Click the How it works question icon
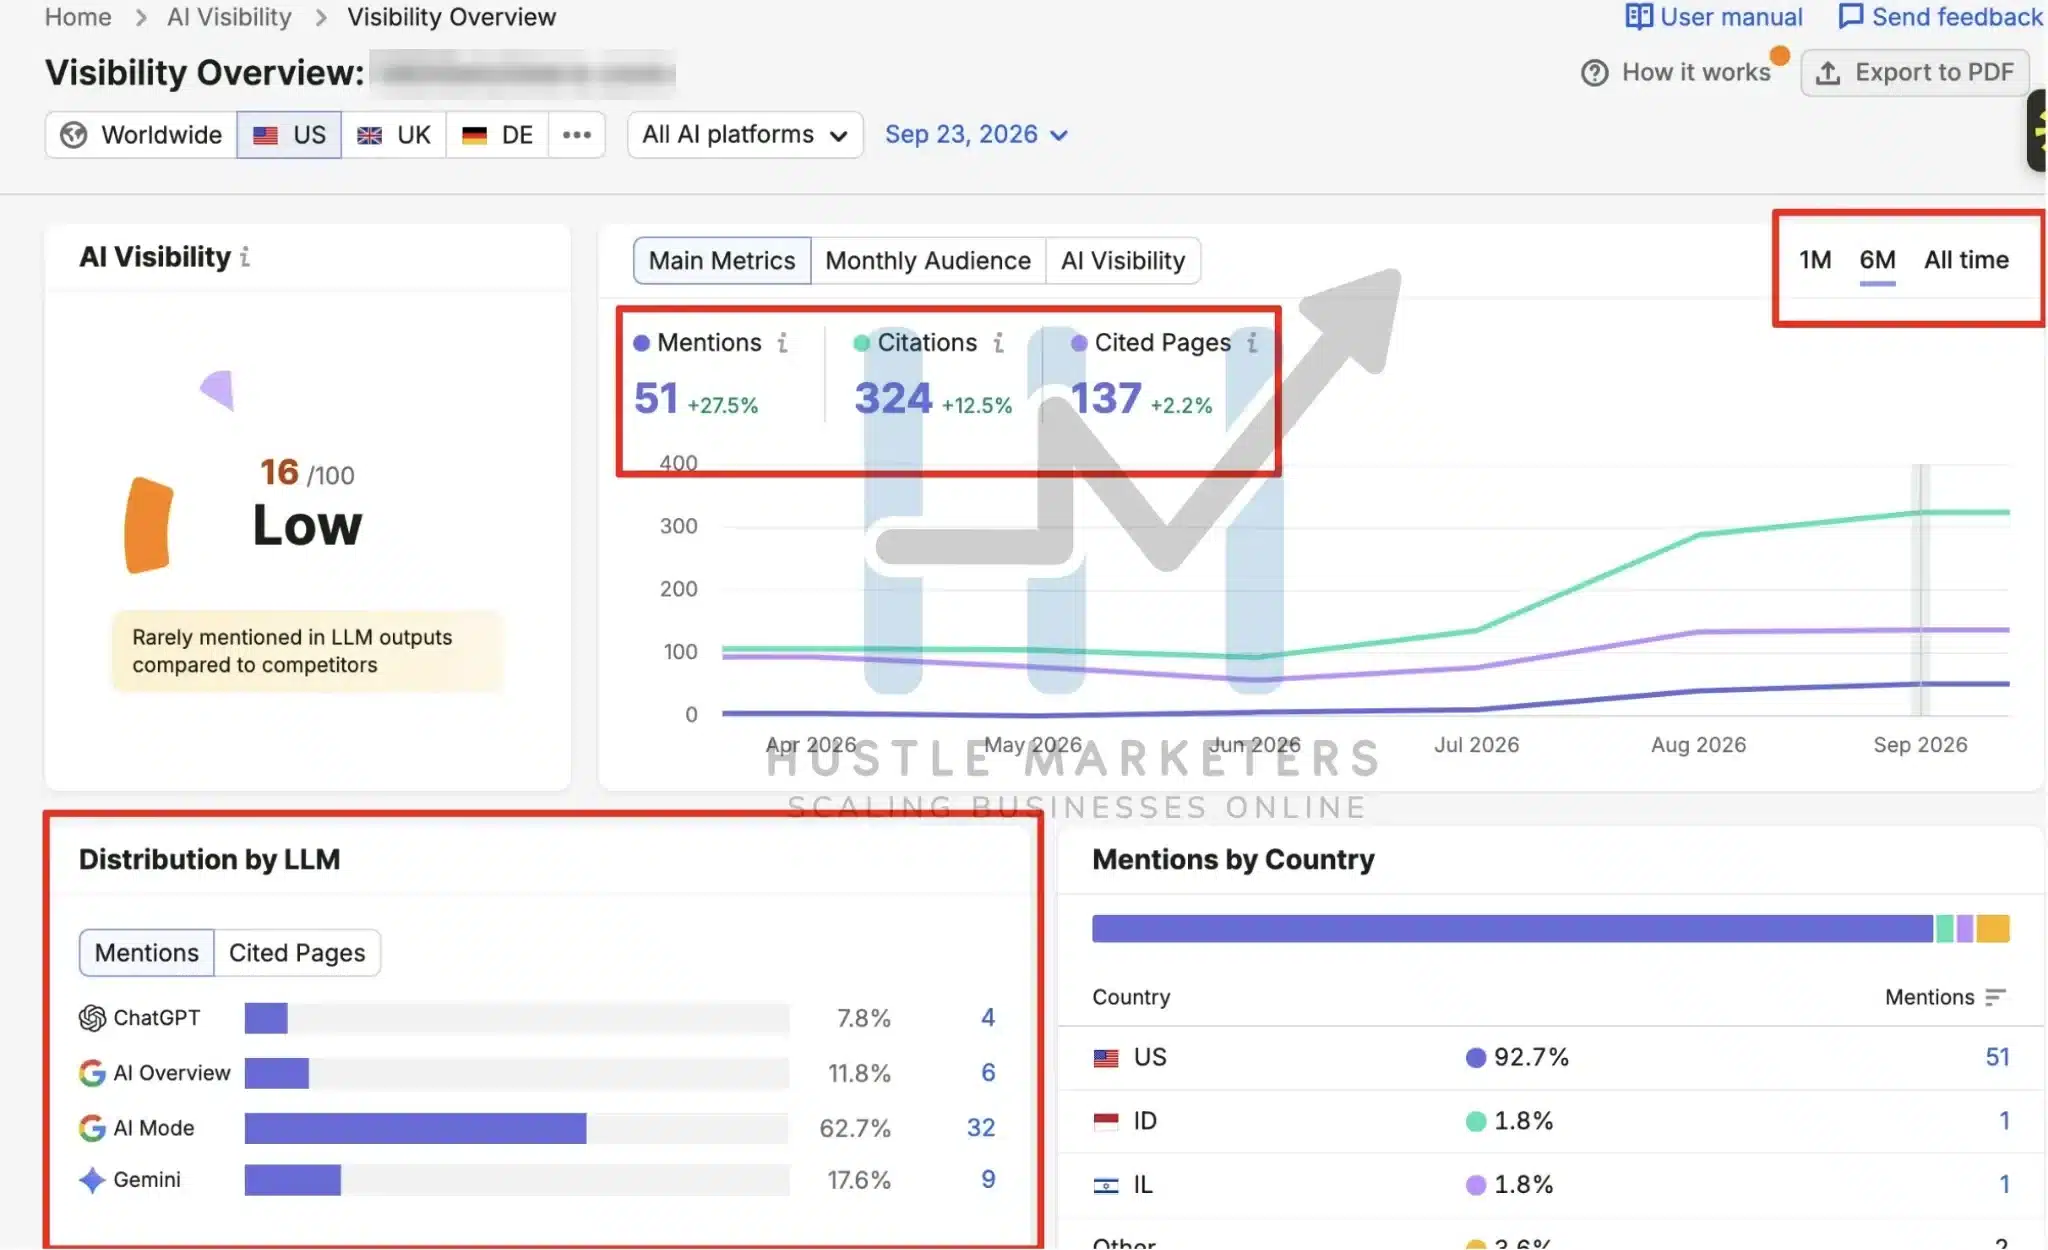2048x1250 pixels. point(1595,73)
